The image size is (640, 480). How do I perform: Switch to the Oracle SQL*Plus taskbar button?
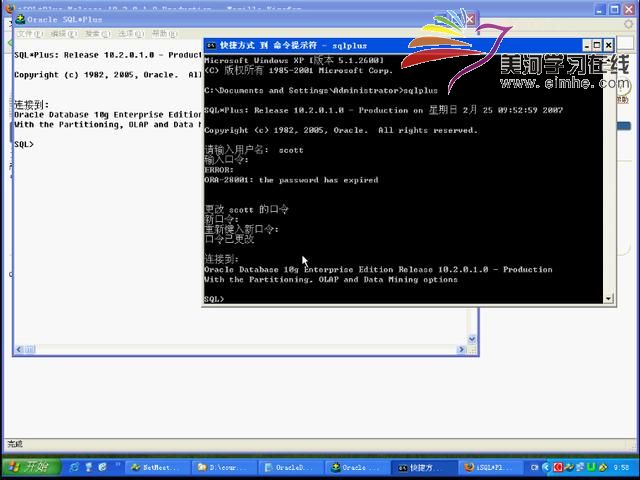click(358, 468)
